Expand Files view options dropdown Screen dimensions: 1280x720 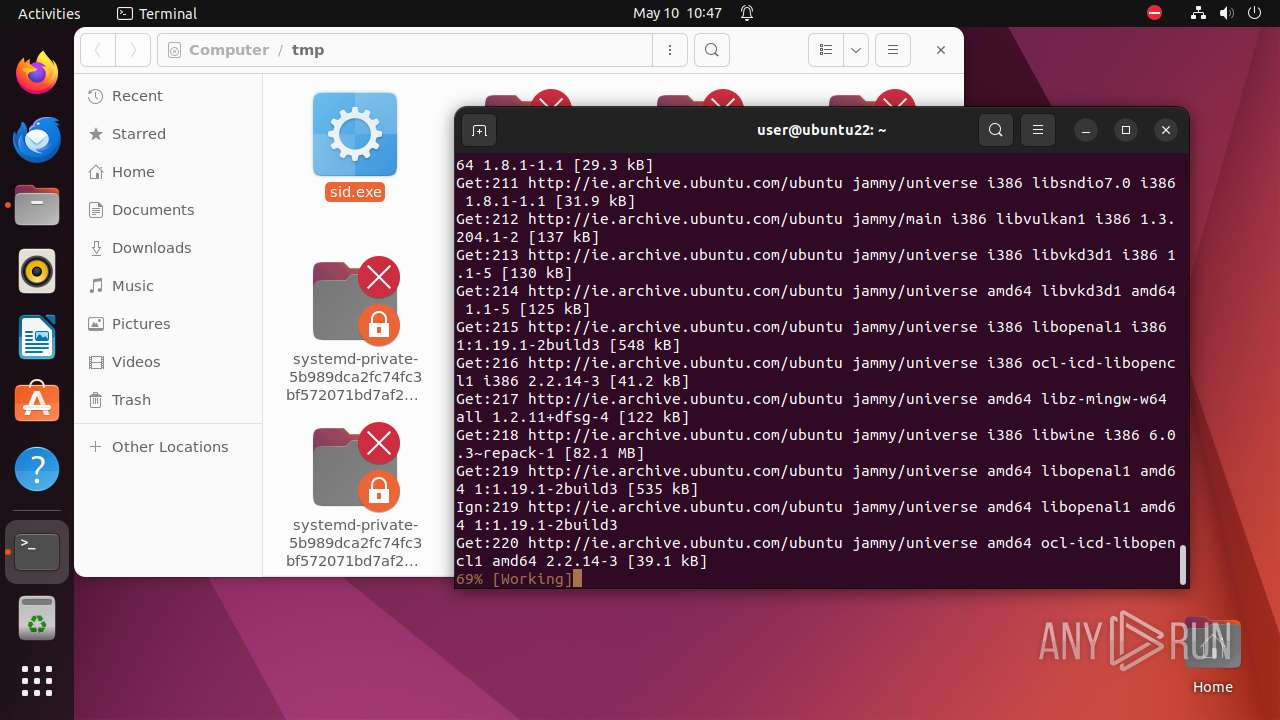(x=855, y=50)
